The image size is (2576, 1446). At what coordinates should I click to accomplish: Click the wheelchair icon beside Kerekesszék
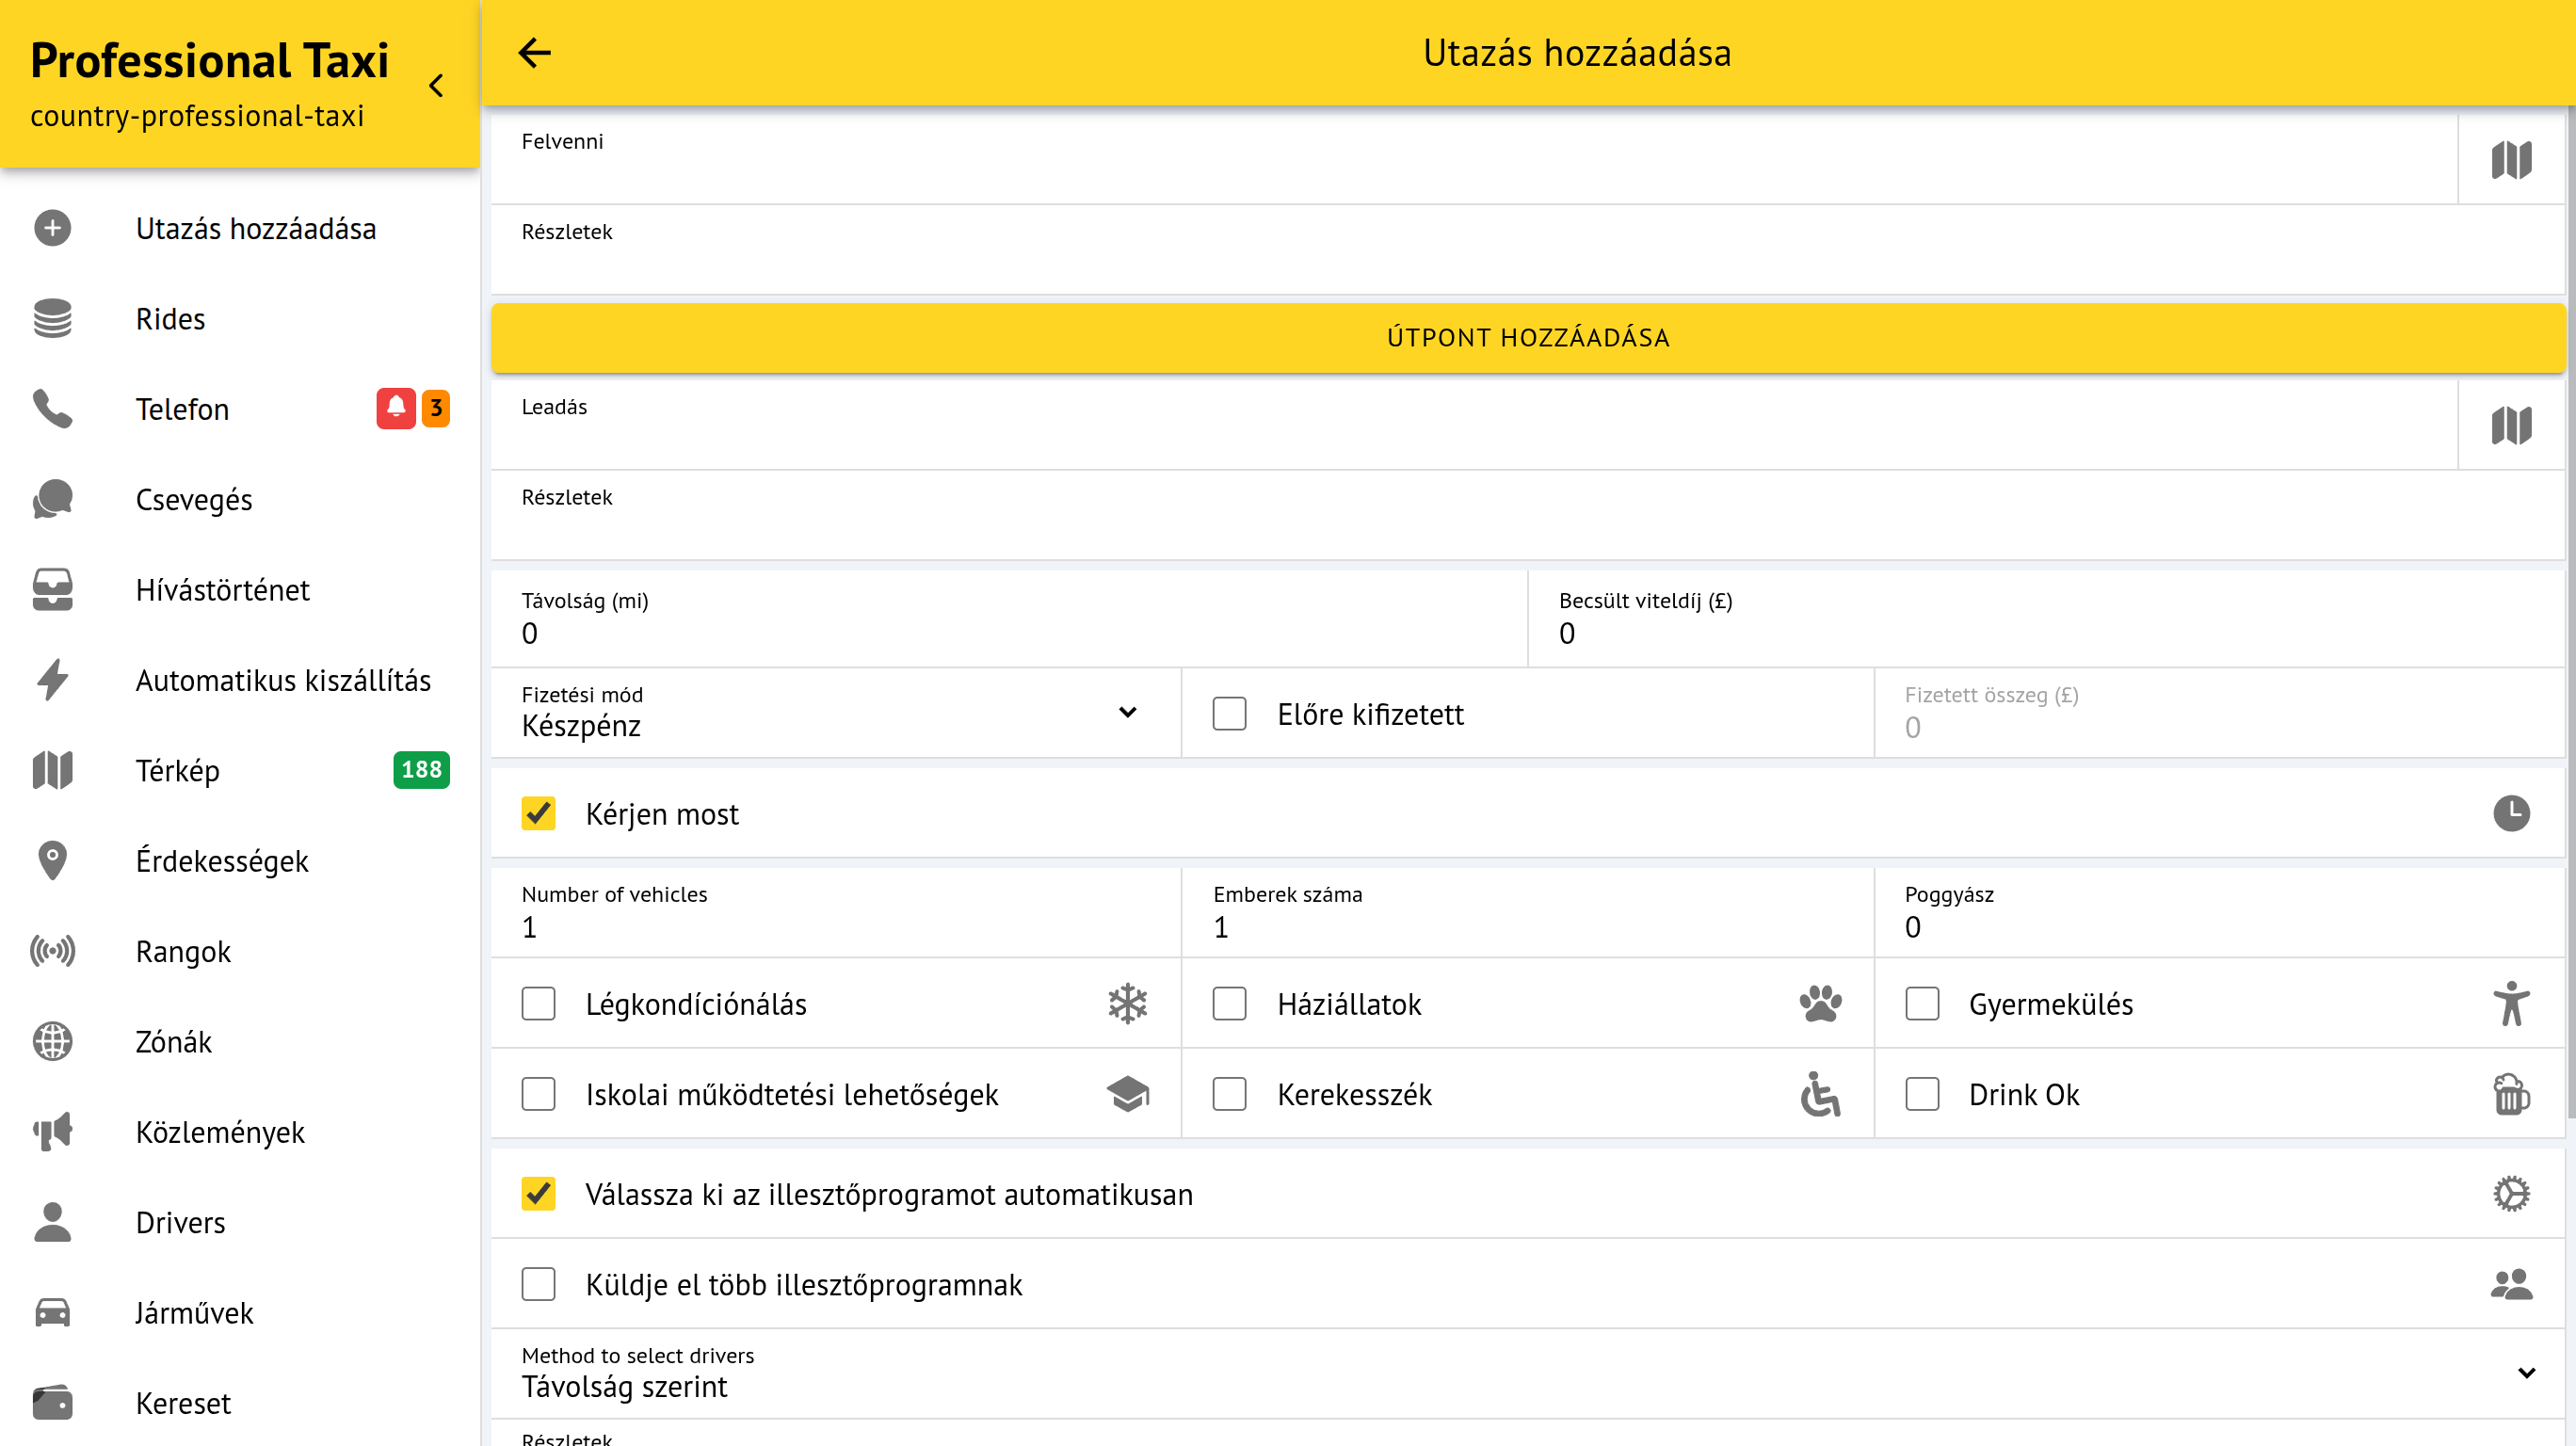tap(1820, 1094)
